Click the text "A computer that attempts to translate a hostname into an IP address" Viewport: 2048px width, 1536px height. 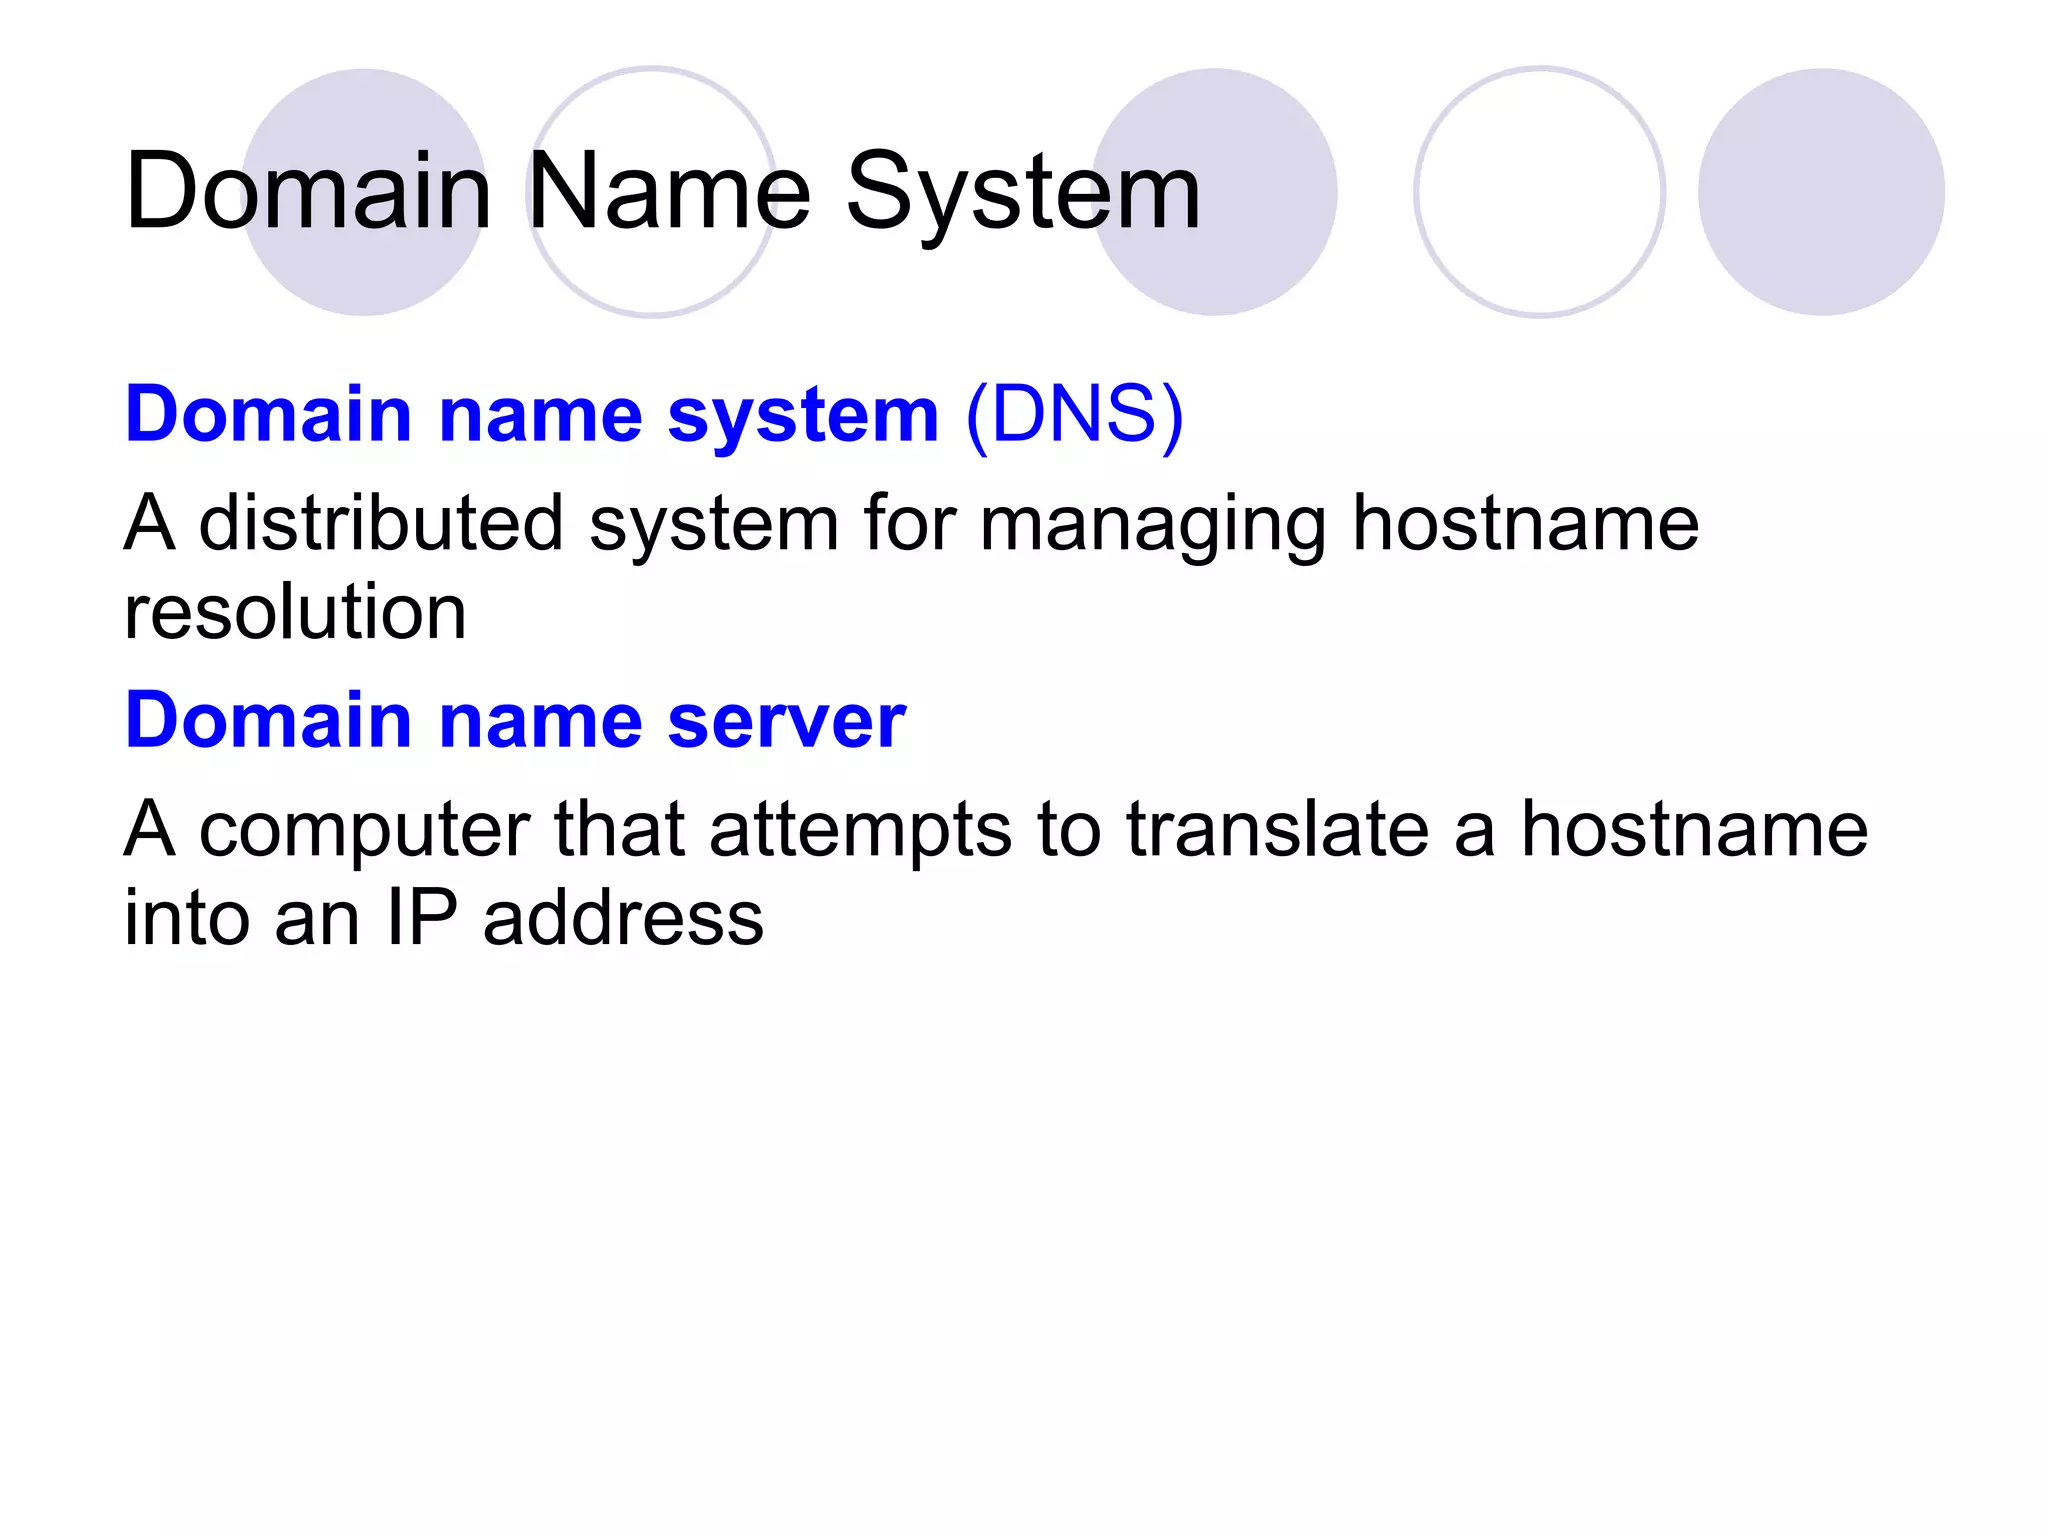pyautogui.click(x=995, y=872)
